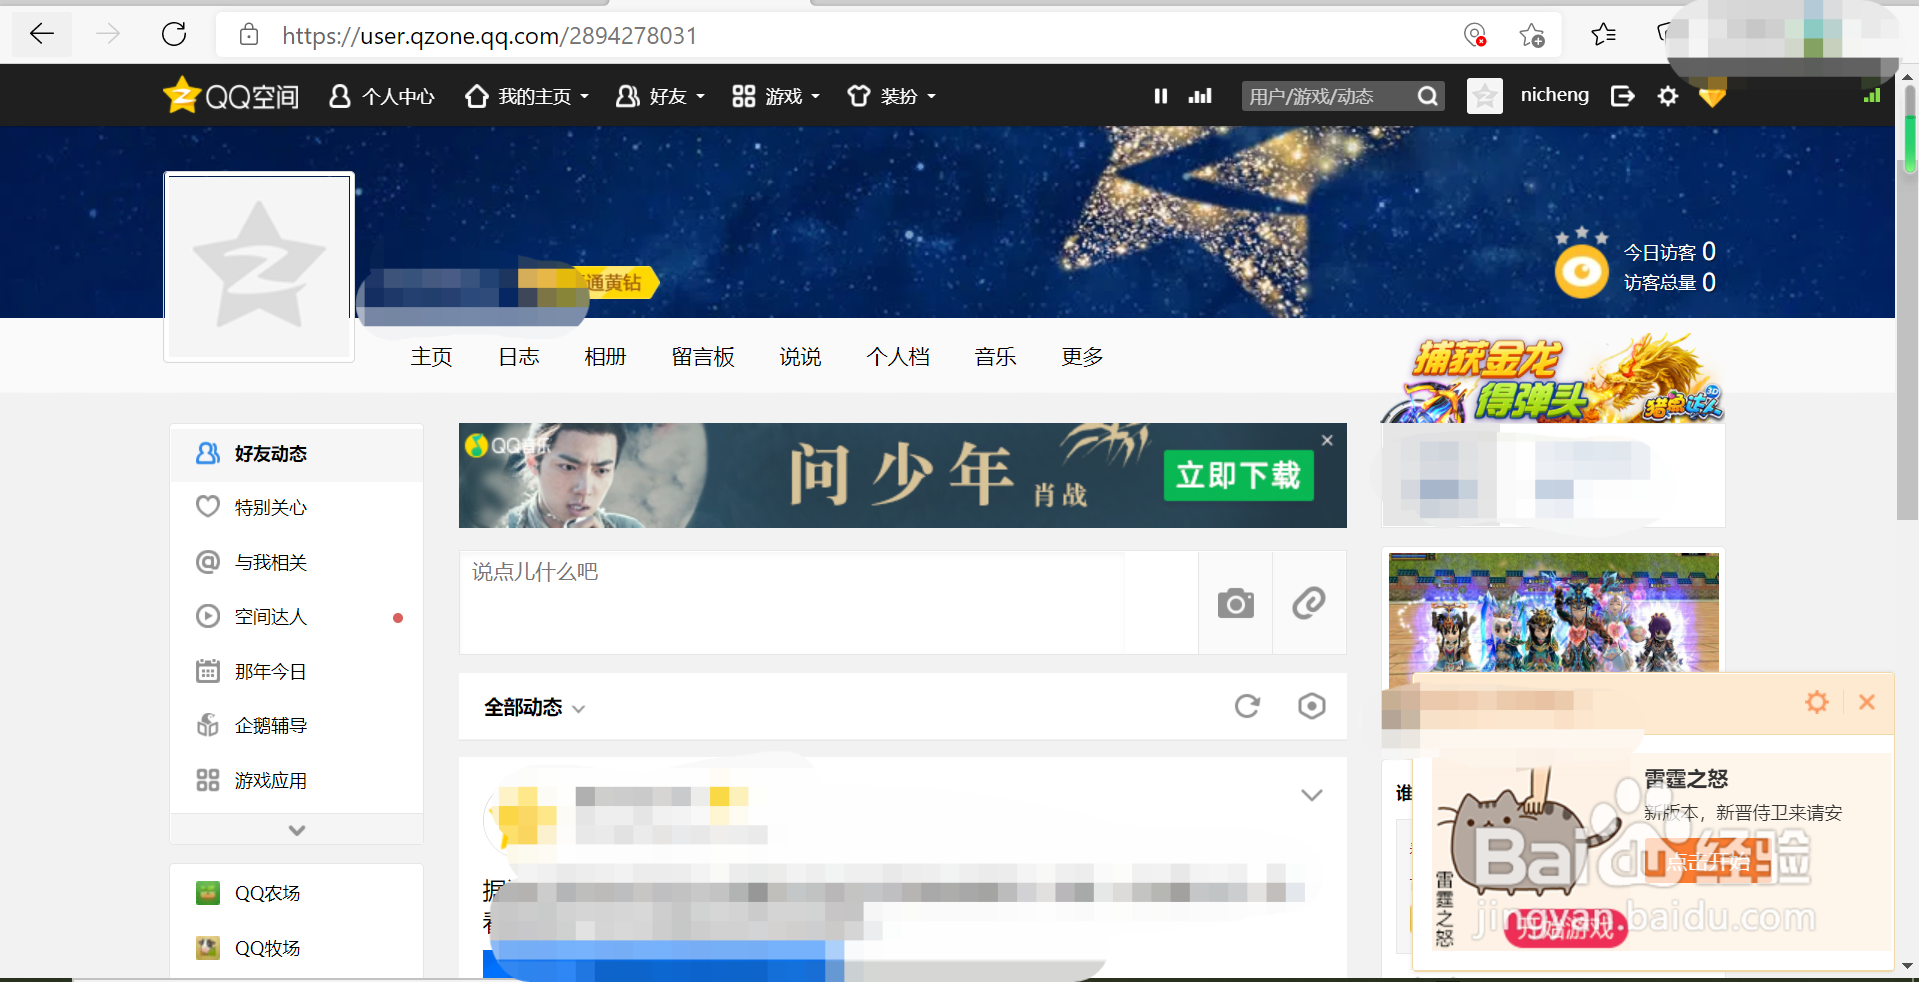Open the settings gear in top bar
The height and width of the screenshot is (982, 1919).
1668,96
